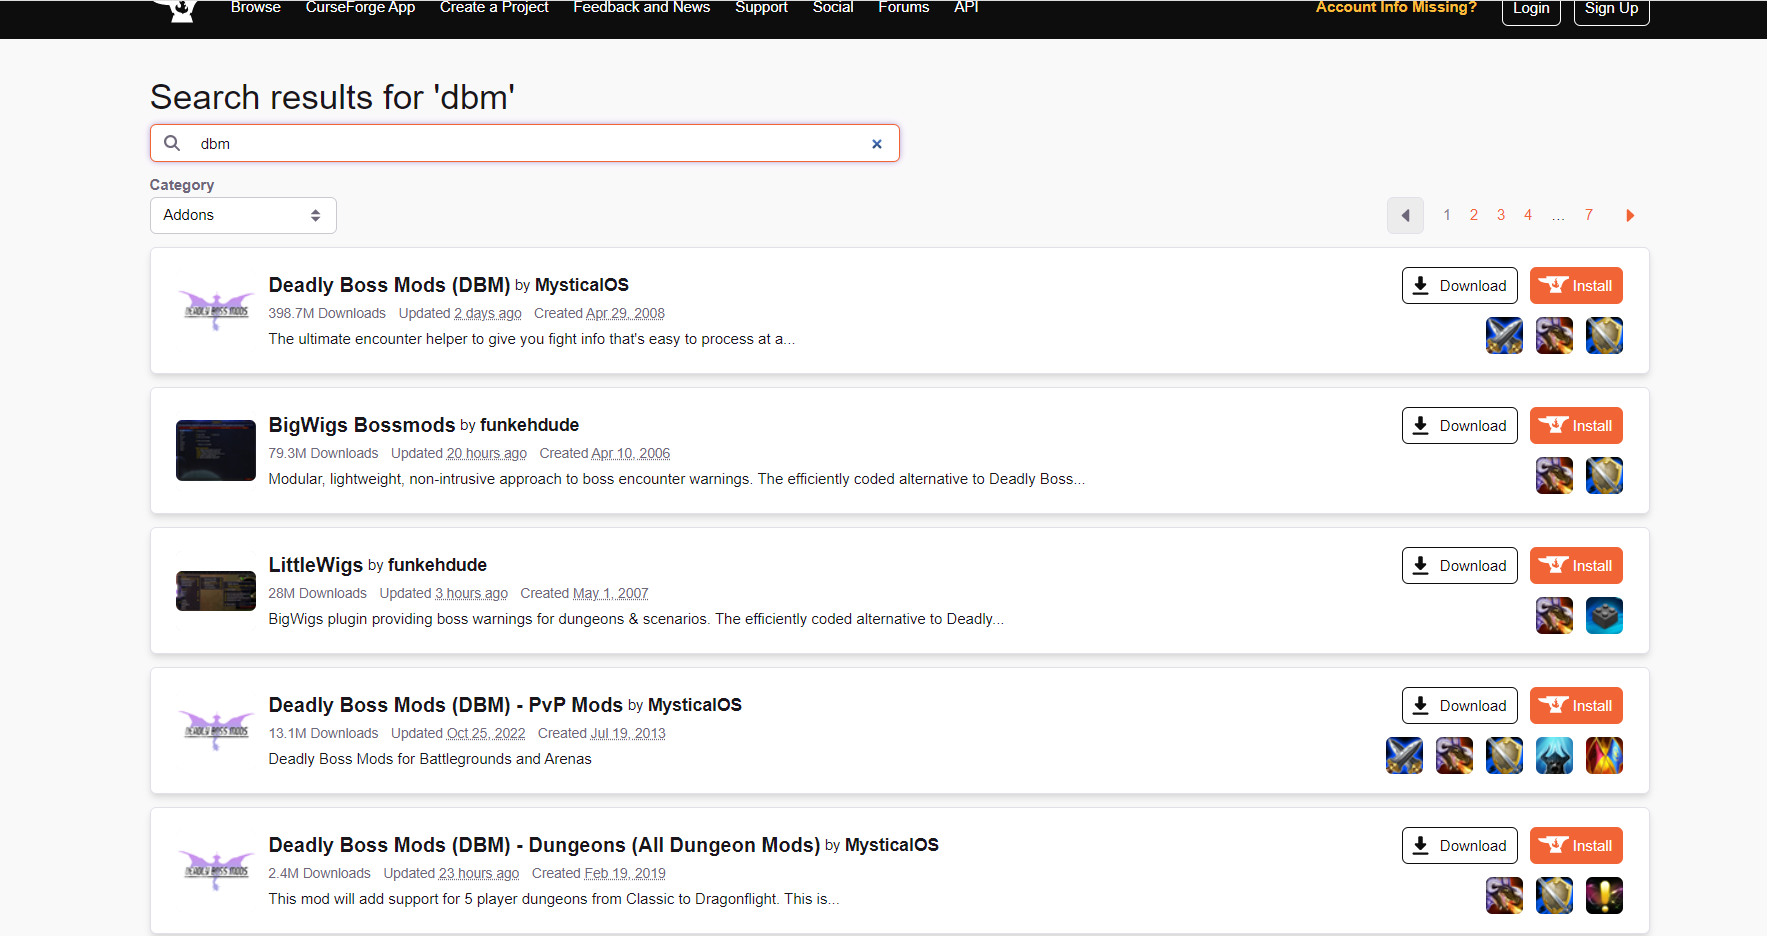Image resolution: width=1767 pixels, height=936 pixels.
Task: Click shield and sword icon on BigWigs Bossmods card
Action: click(1604, 476)
